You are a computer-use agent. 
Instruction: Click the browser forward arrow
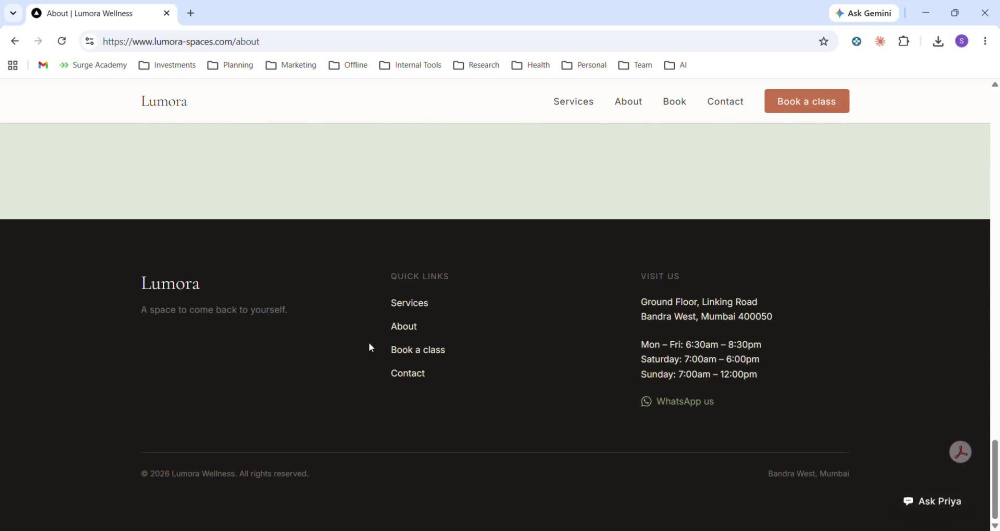[38, 41]
